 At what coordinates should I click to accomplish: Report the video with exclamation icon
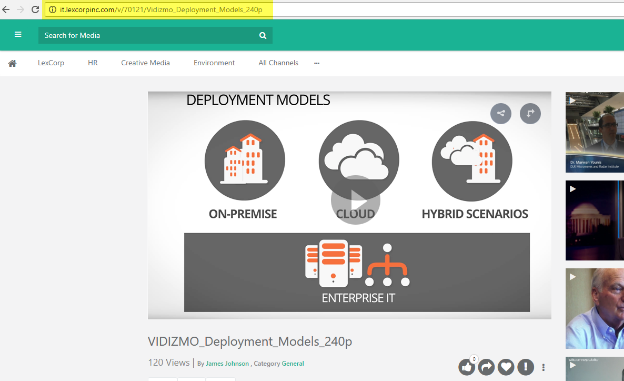[526, 367]
